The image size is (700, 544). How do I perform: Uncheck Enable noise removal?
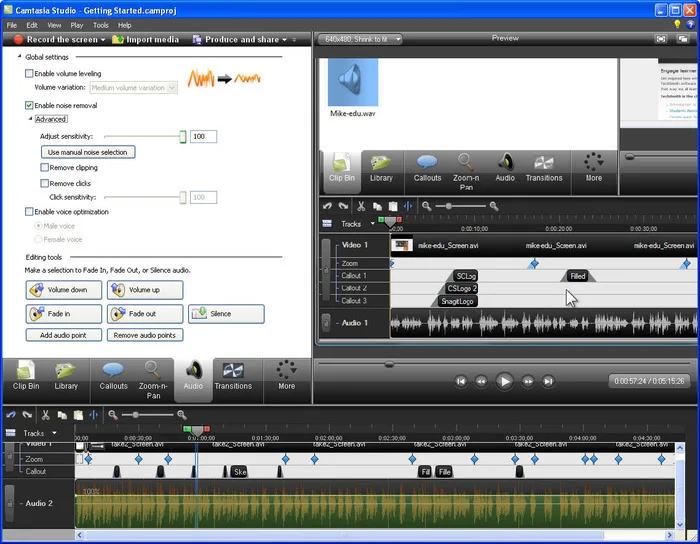(29, 105)
